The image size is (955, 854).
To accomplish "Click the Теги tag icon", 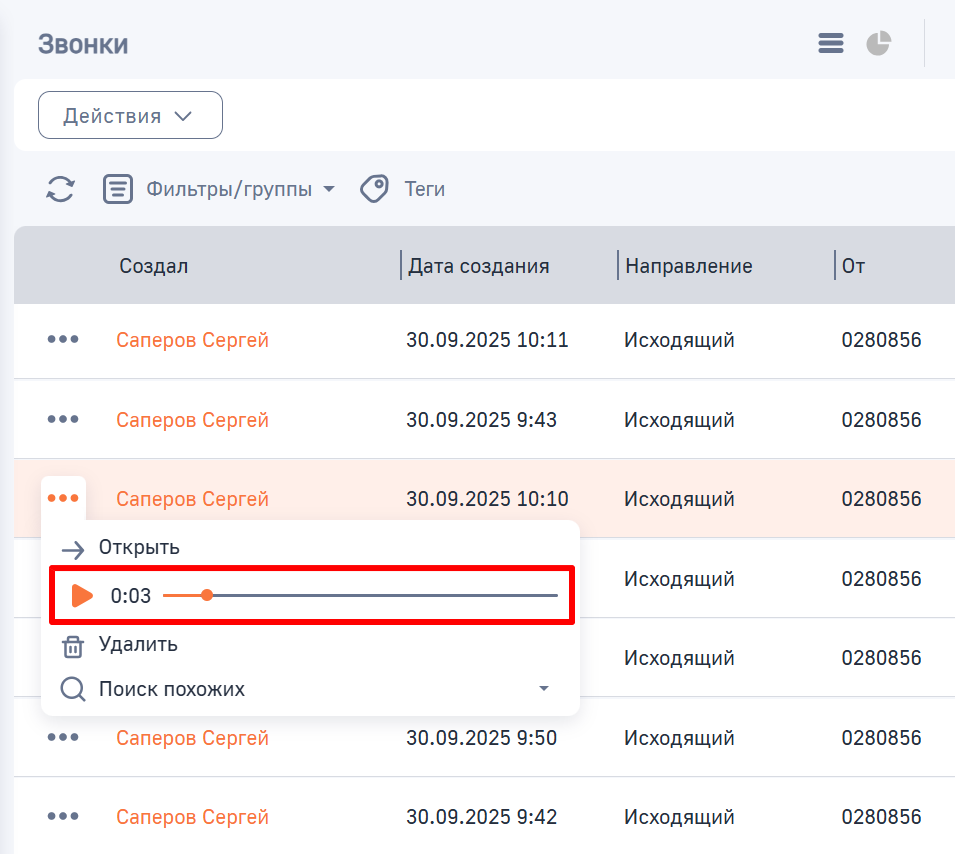I will point(374,188).
